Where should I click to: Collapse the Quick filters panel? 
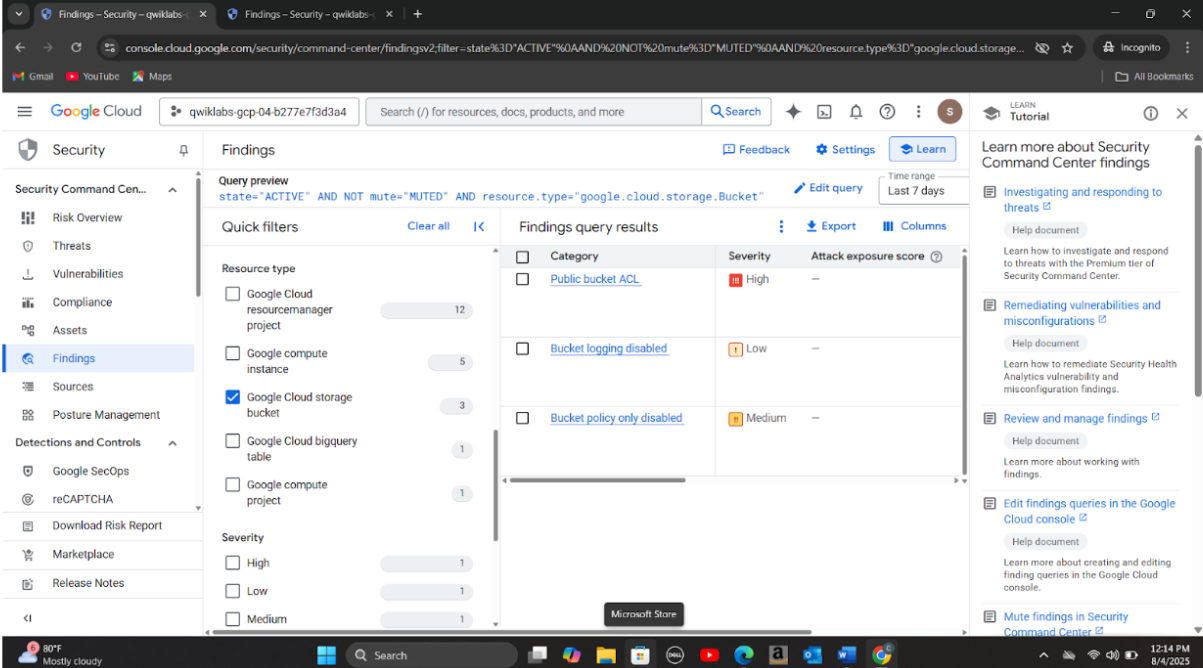tap(479, 227)
